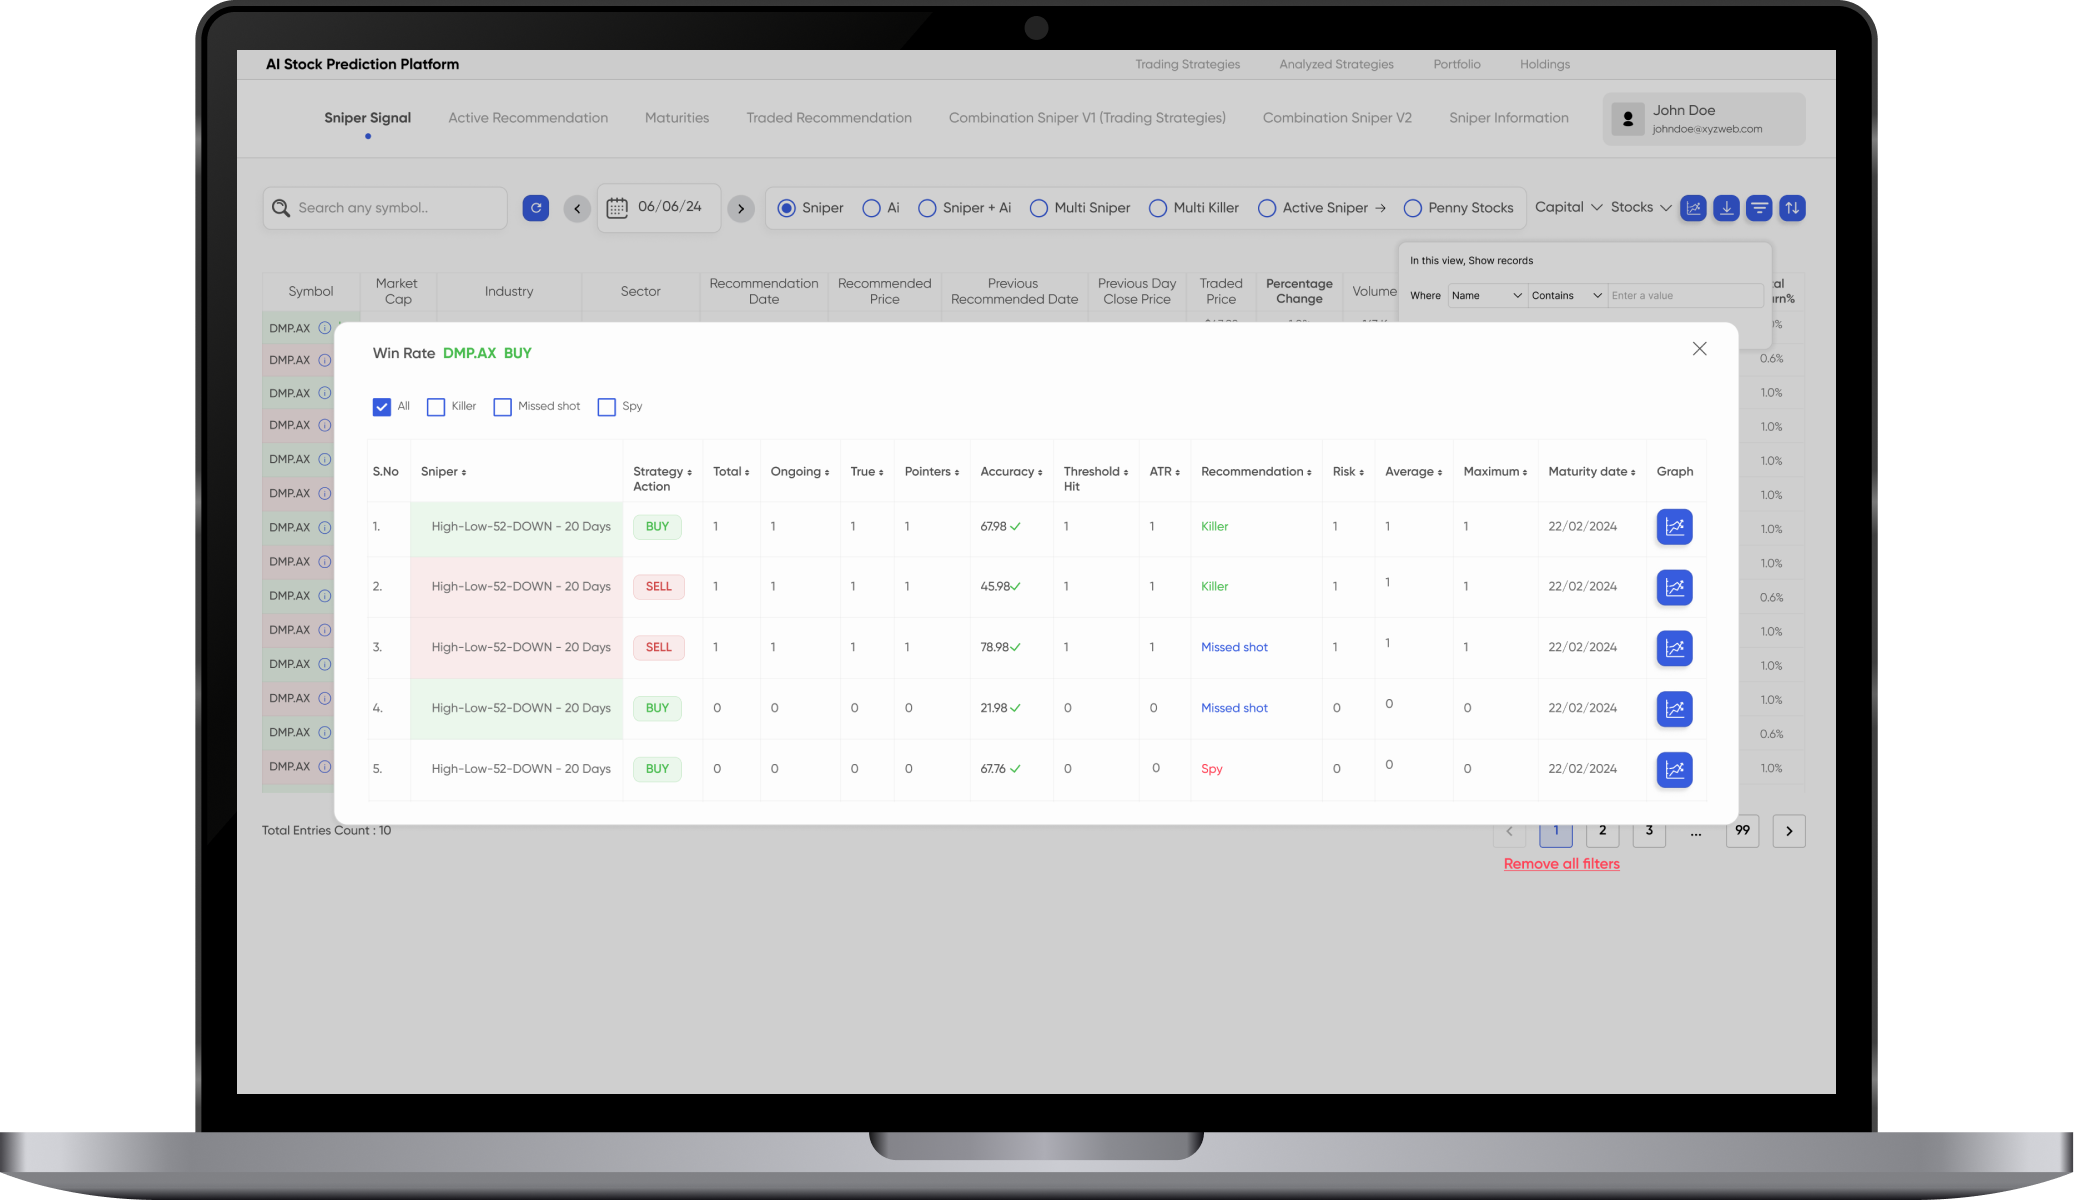Expand the Capital dropdown in toolbar
Screen dimensions: 2074x1200
point(1567,207)
